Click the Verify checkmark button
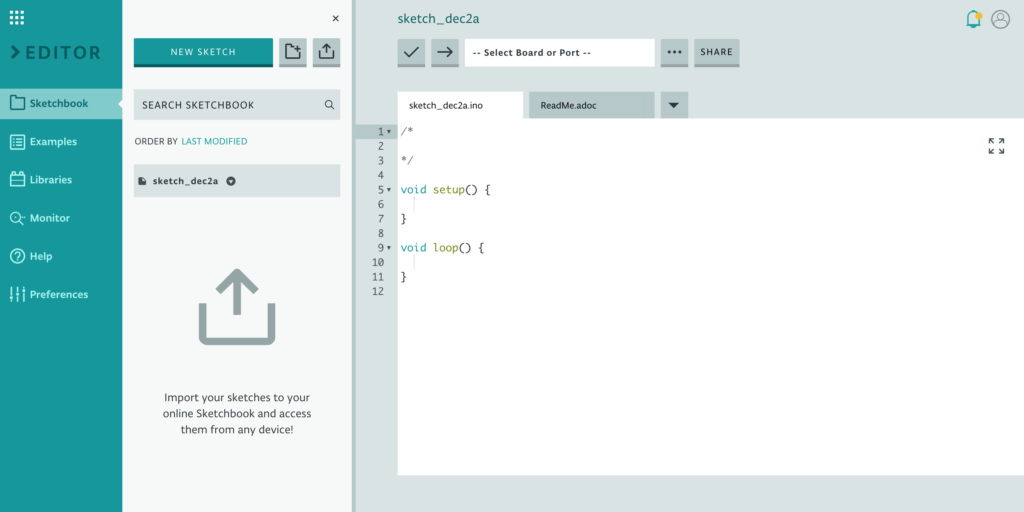Viewport: 1024px width, 512px height. click(411, 52)
